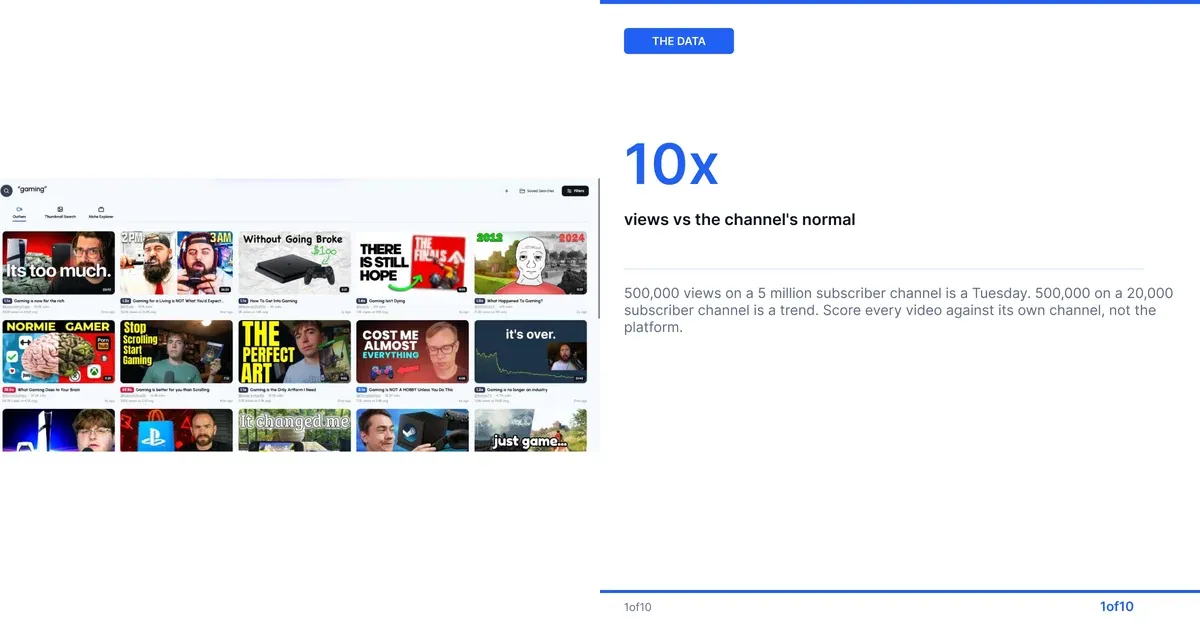Open the "Stop Scrolling Start Gaming" thumbnail

[x=176, y=352]
